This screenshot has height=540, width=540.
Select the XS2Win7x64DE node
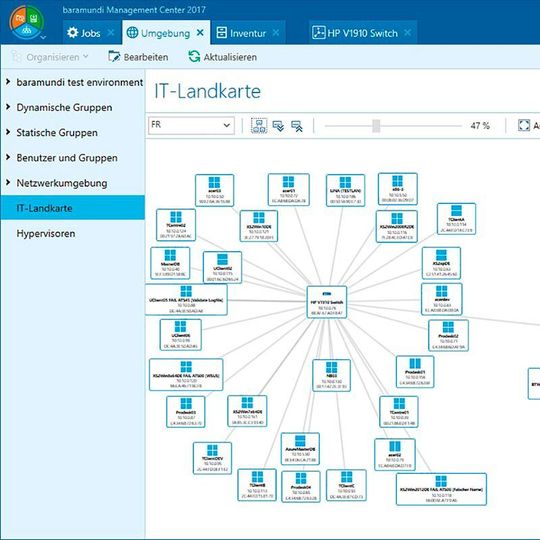247,411
